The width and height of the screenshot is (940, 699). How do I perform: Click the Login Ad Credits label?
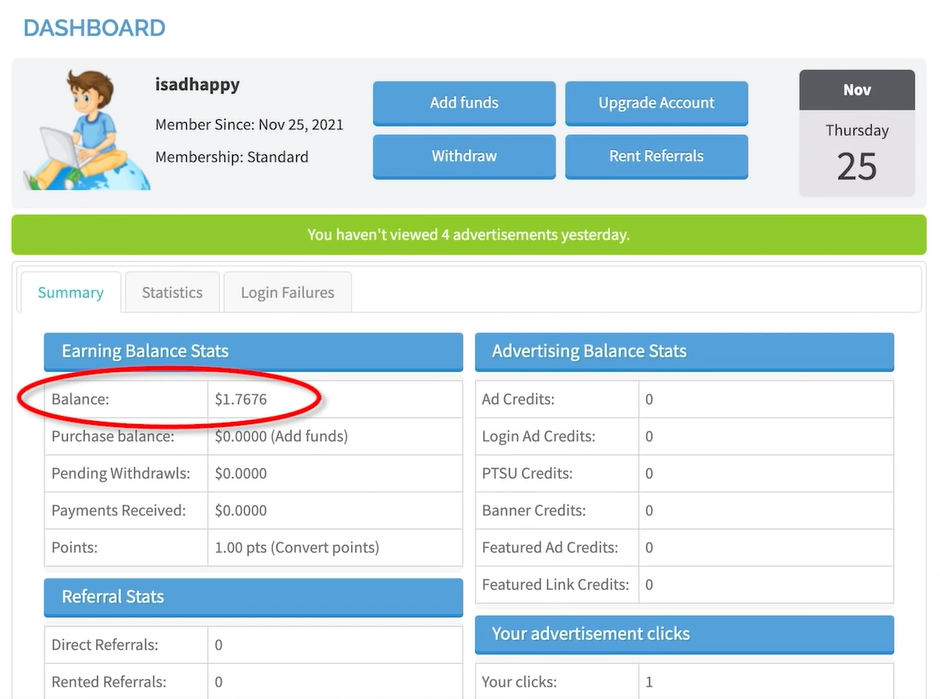[x=538, y=436]
